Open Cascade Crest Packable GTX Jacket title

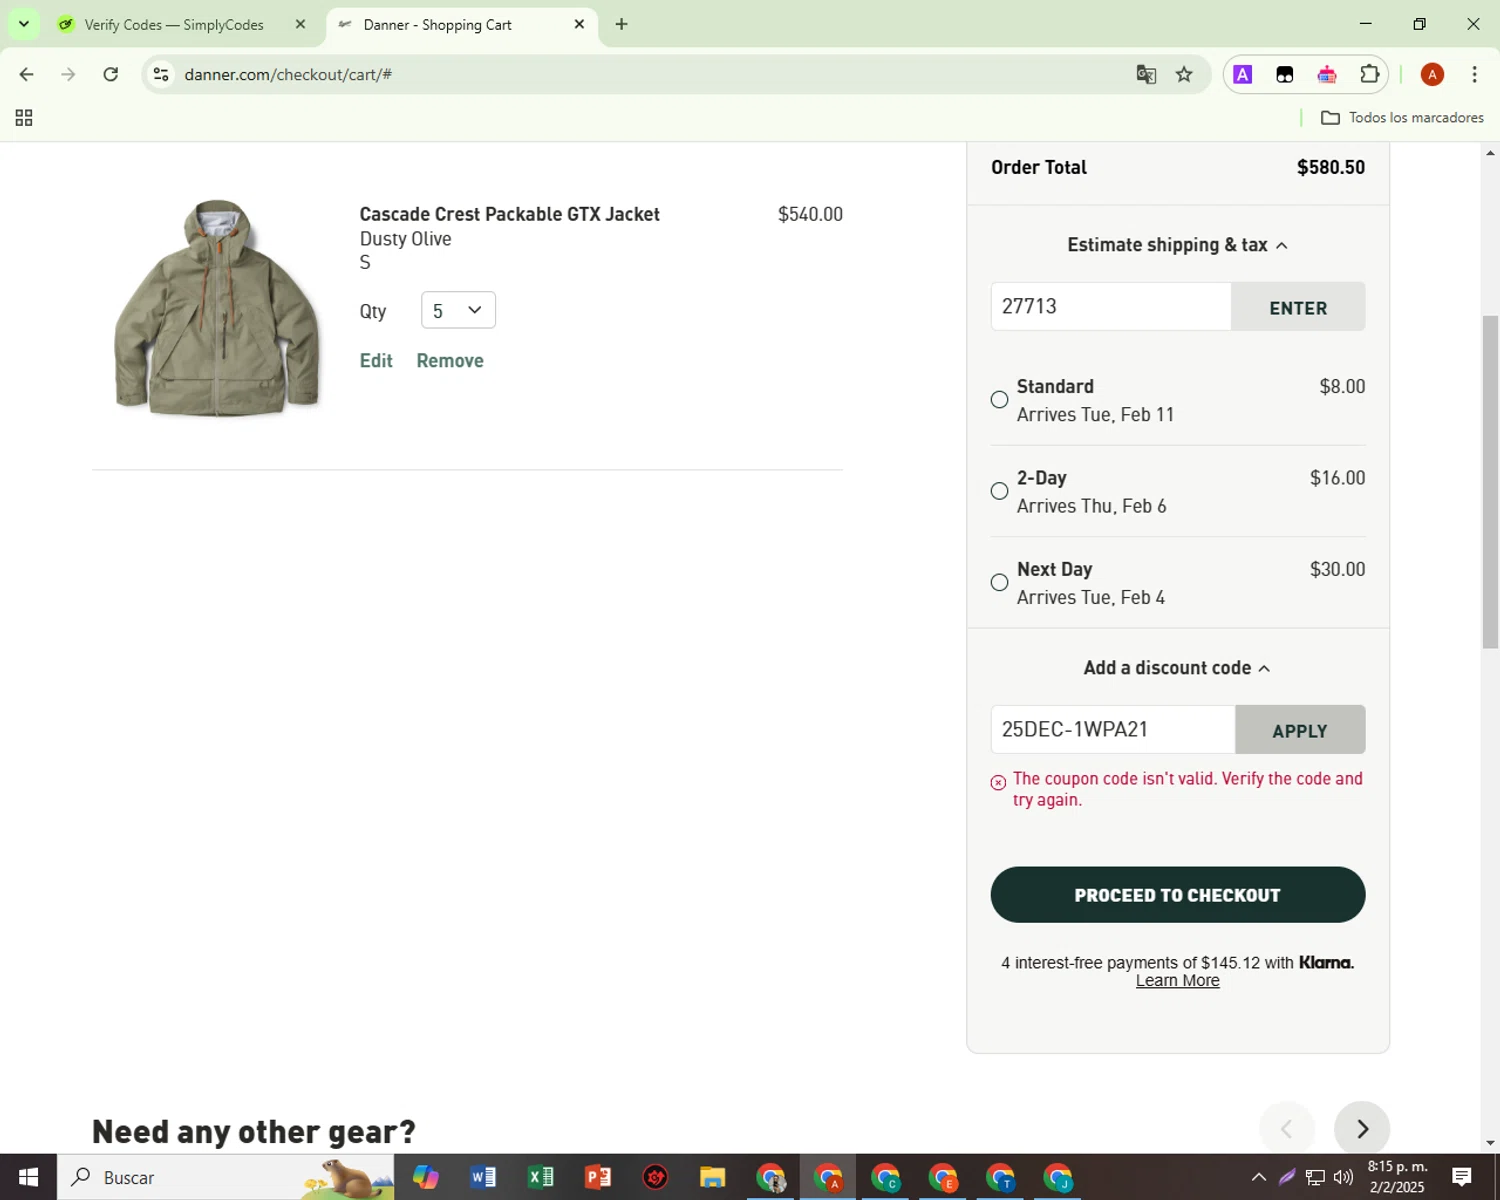coord(509,214)
